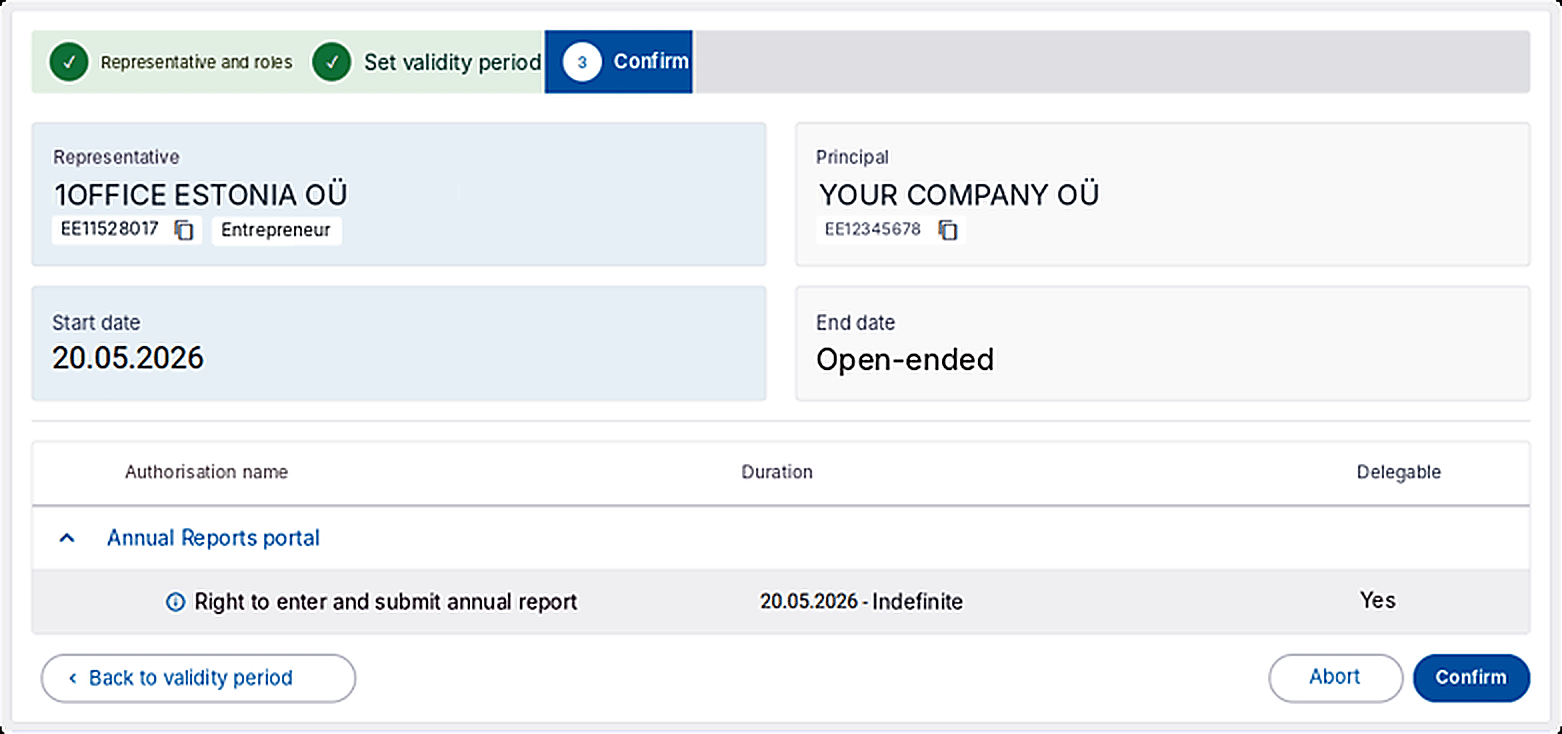This screenshot has height=734, width=1562.
Task: Click the Duration column header
Action: tap(777, 472)
